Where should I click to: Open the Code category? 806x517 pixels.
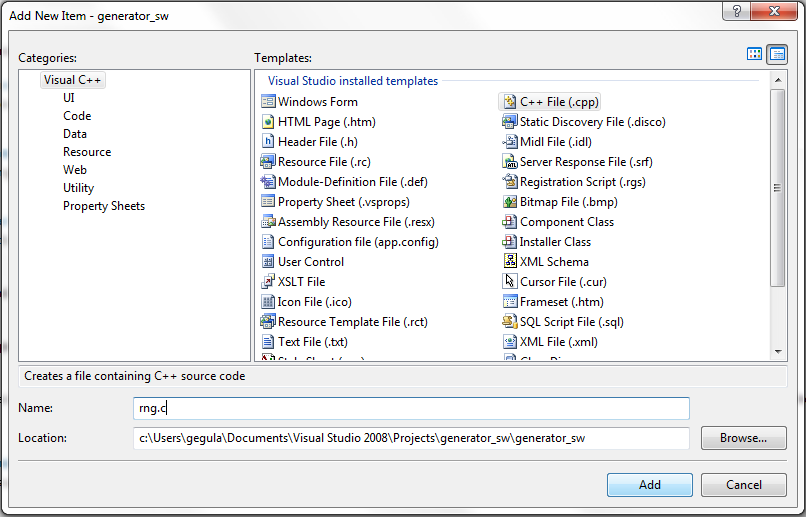tap(77, 116)
